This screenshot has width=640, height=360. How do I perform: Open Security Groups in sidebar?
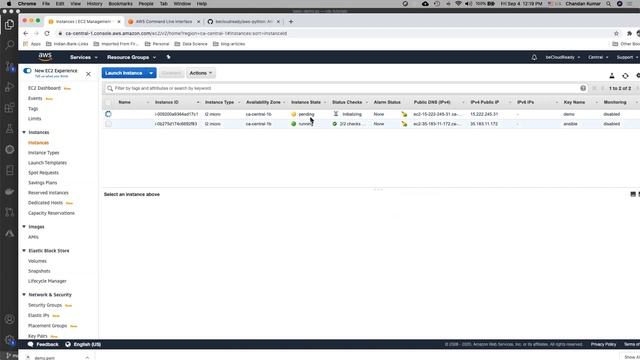[x=45, y=305]
